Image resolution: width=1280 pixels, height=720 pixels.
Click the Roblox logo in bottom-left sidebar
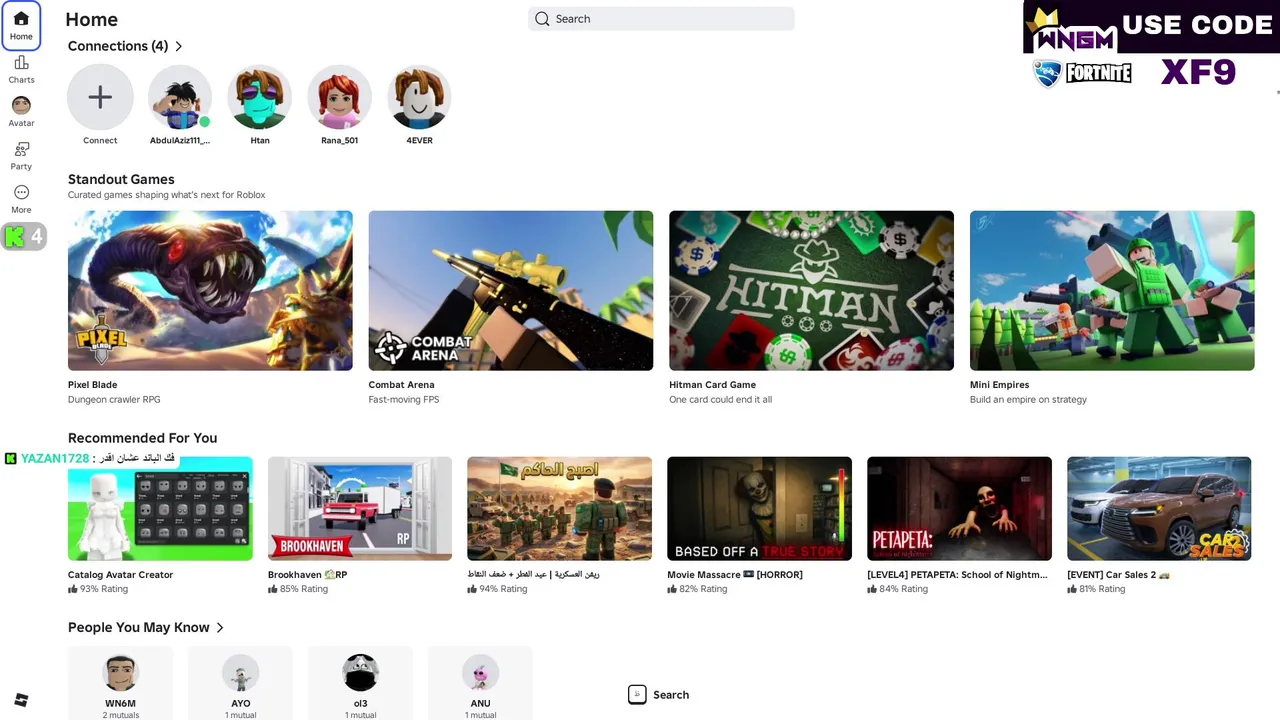(21, 700)
